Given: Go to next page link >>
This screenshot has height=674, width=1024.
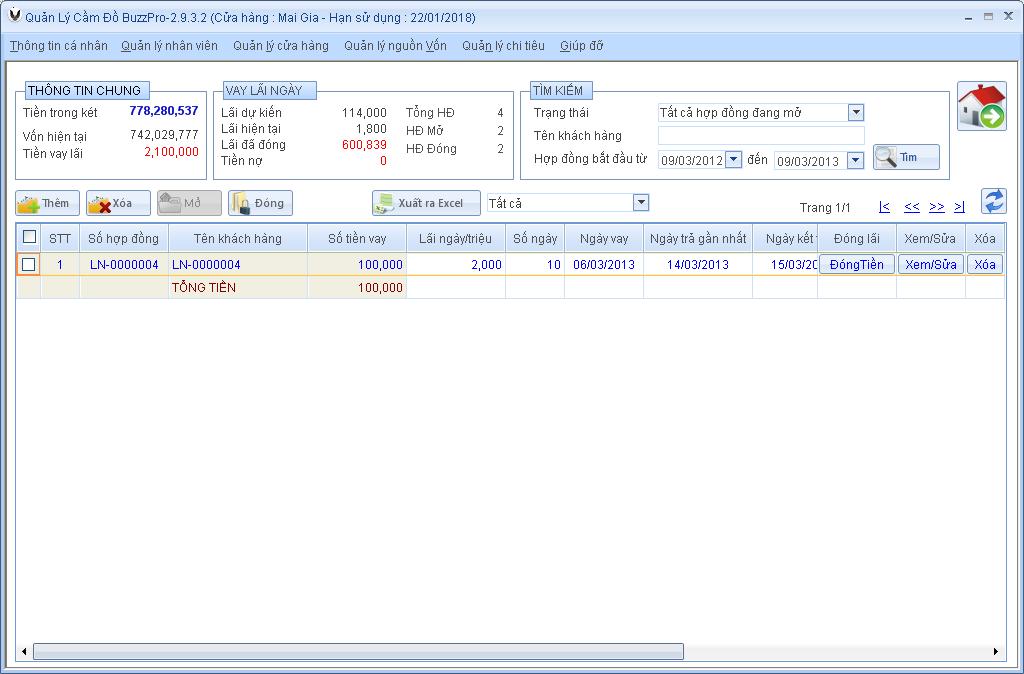Looking at the screenshot, I should pos(936,207).
